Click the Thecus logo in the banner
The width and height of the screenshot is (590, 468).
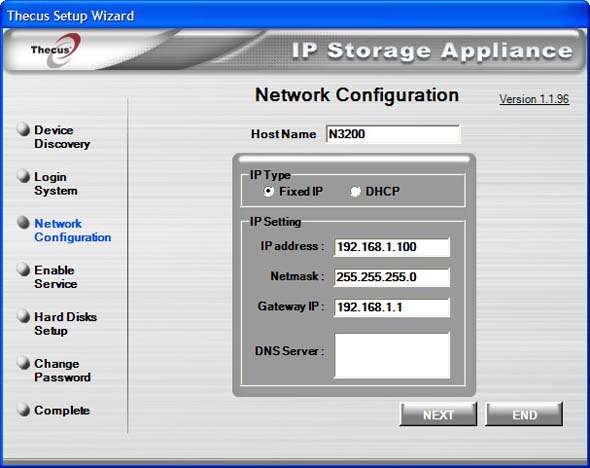pos(55,50)
